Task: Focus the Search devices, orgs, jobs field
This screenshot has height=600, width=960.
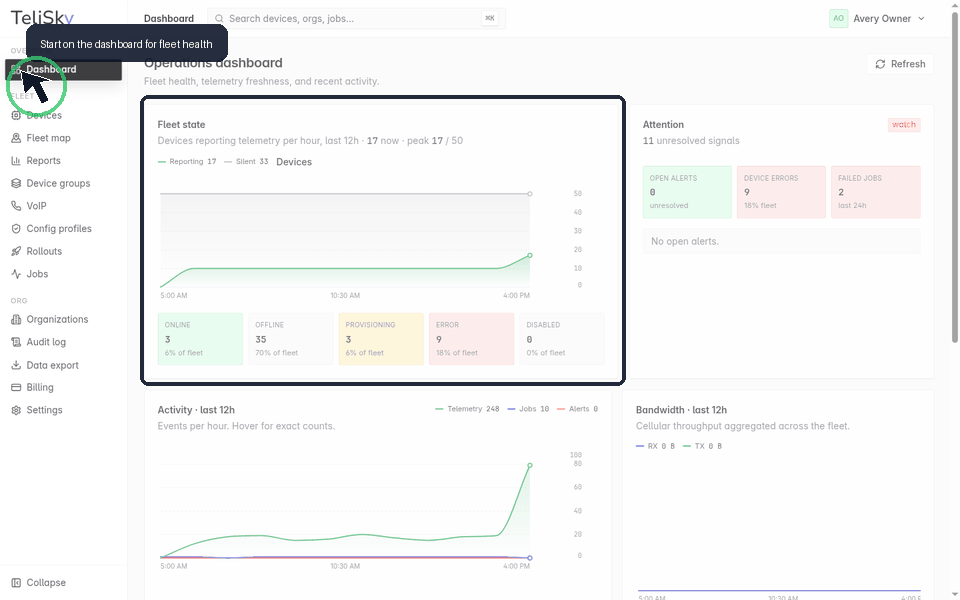Action: pyautogui.click(x=356, y=18)
